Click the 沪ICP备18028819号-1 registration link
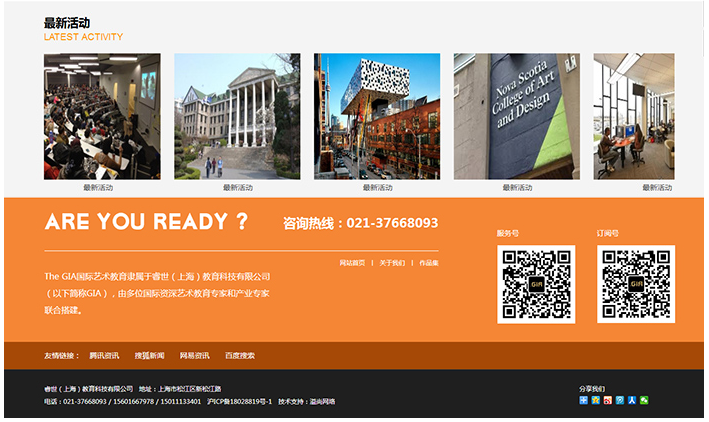 [239, 401]
